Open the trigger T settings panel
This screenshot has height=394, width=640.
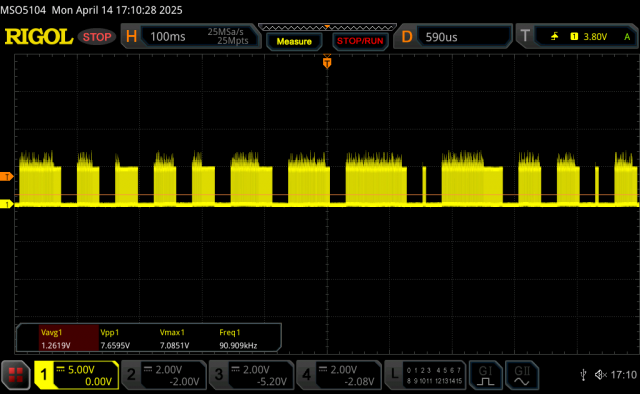(578, 37)
